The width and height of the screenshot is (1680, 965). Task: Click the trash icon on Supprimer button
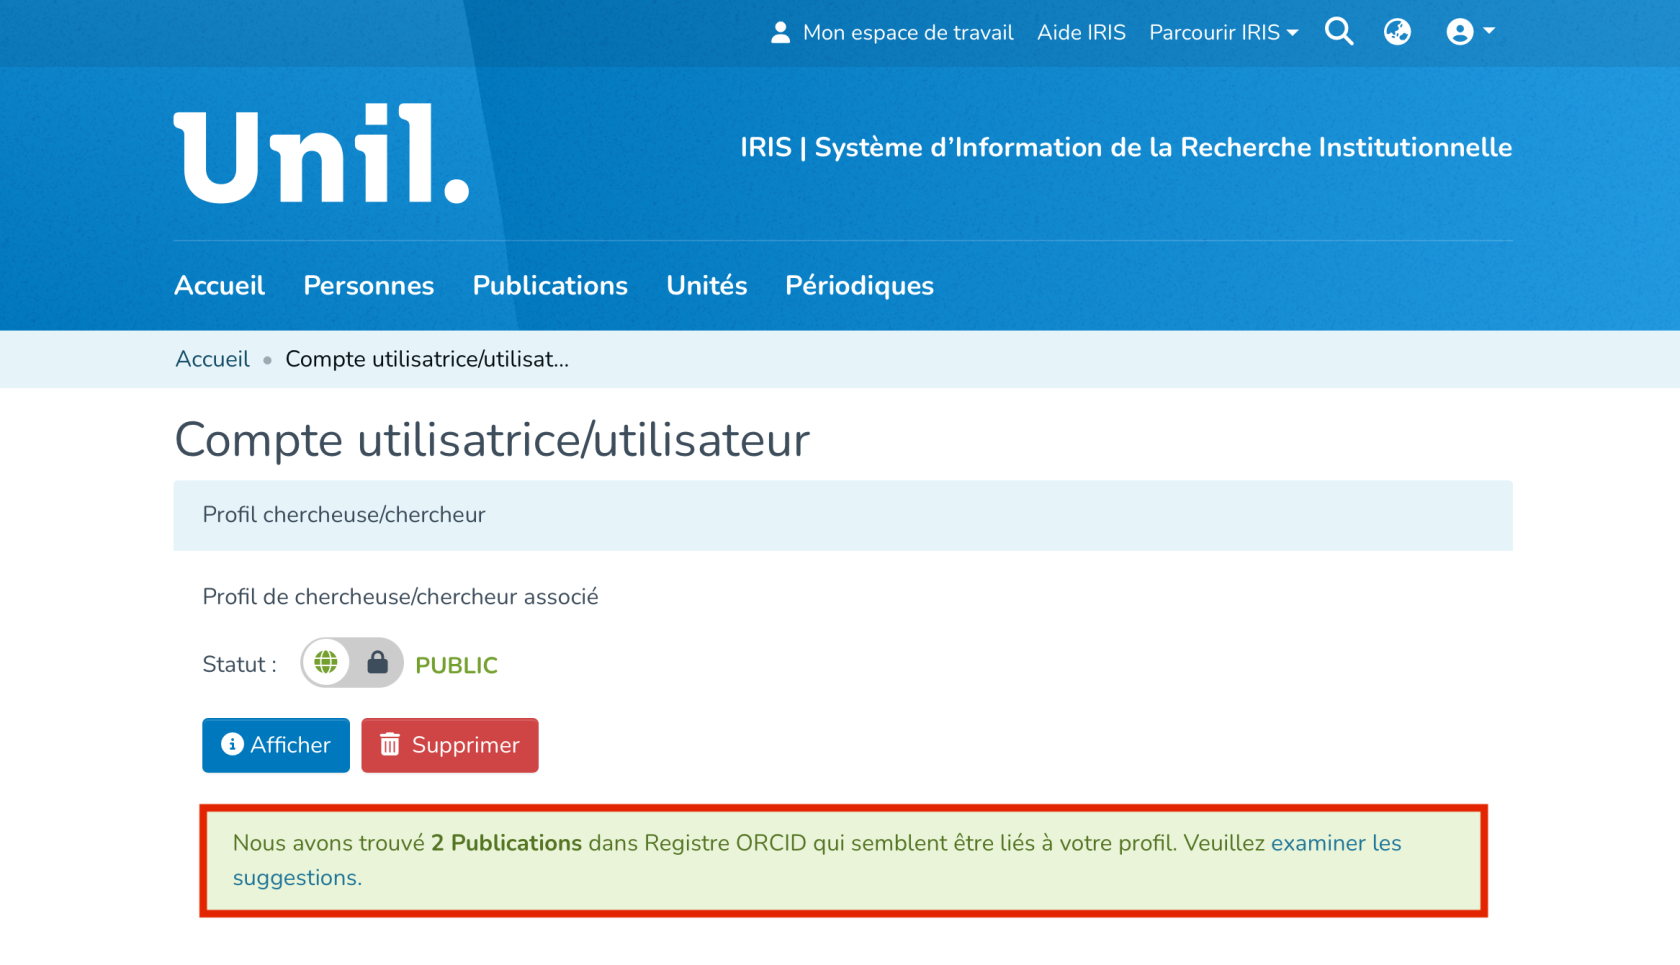pyautogui.click(x=390, y=744)
